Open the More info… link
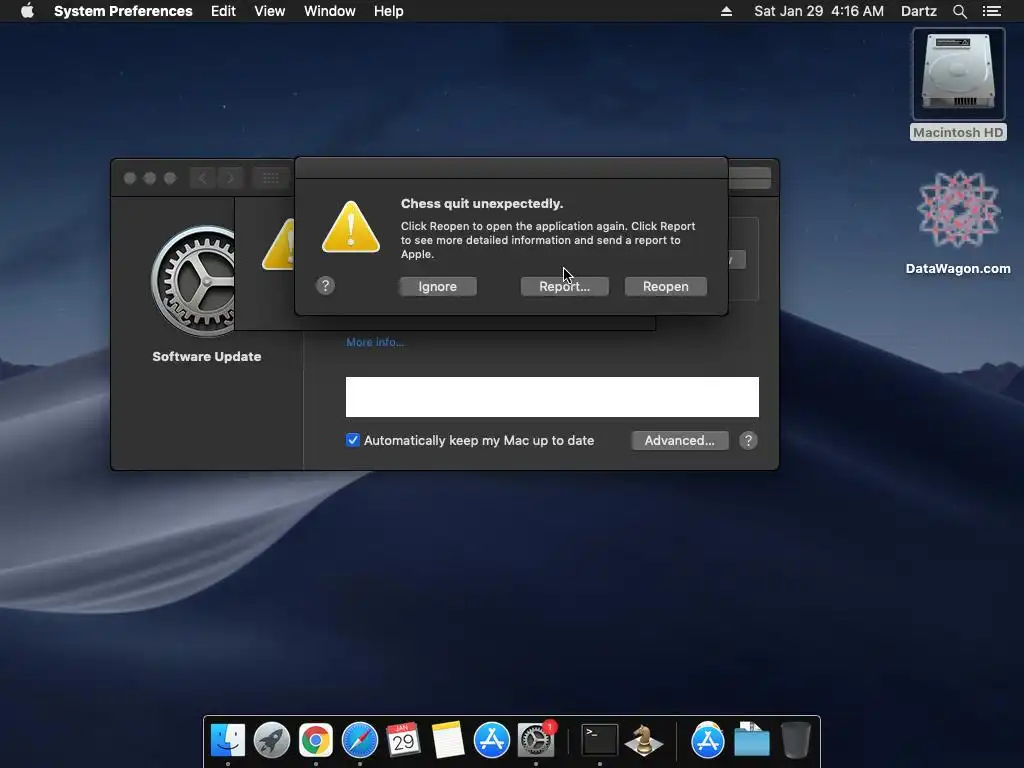 click(375, 342)
